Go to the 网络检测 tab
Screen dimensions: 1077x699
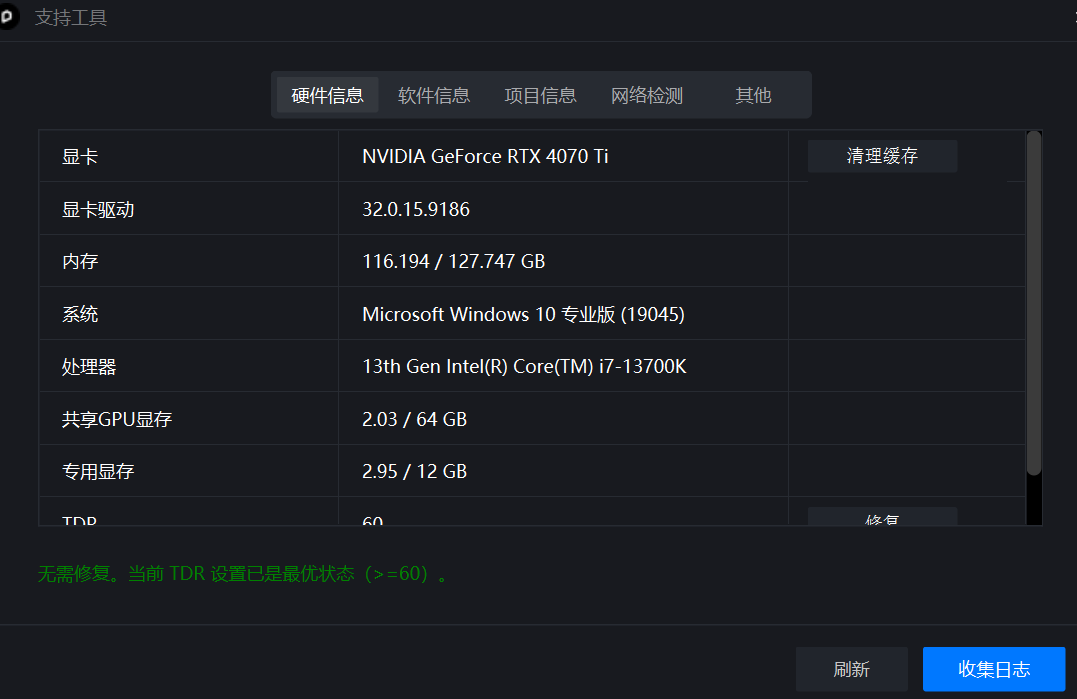647,95
